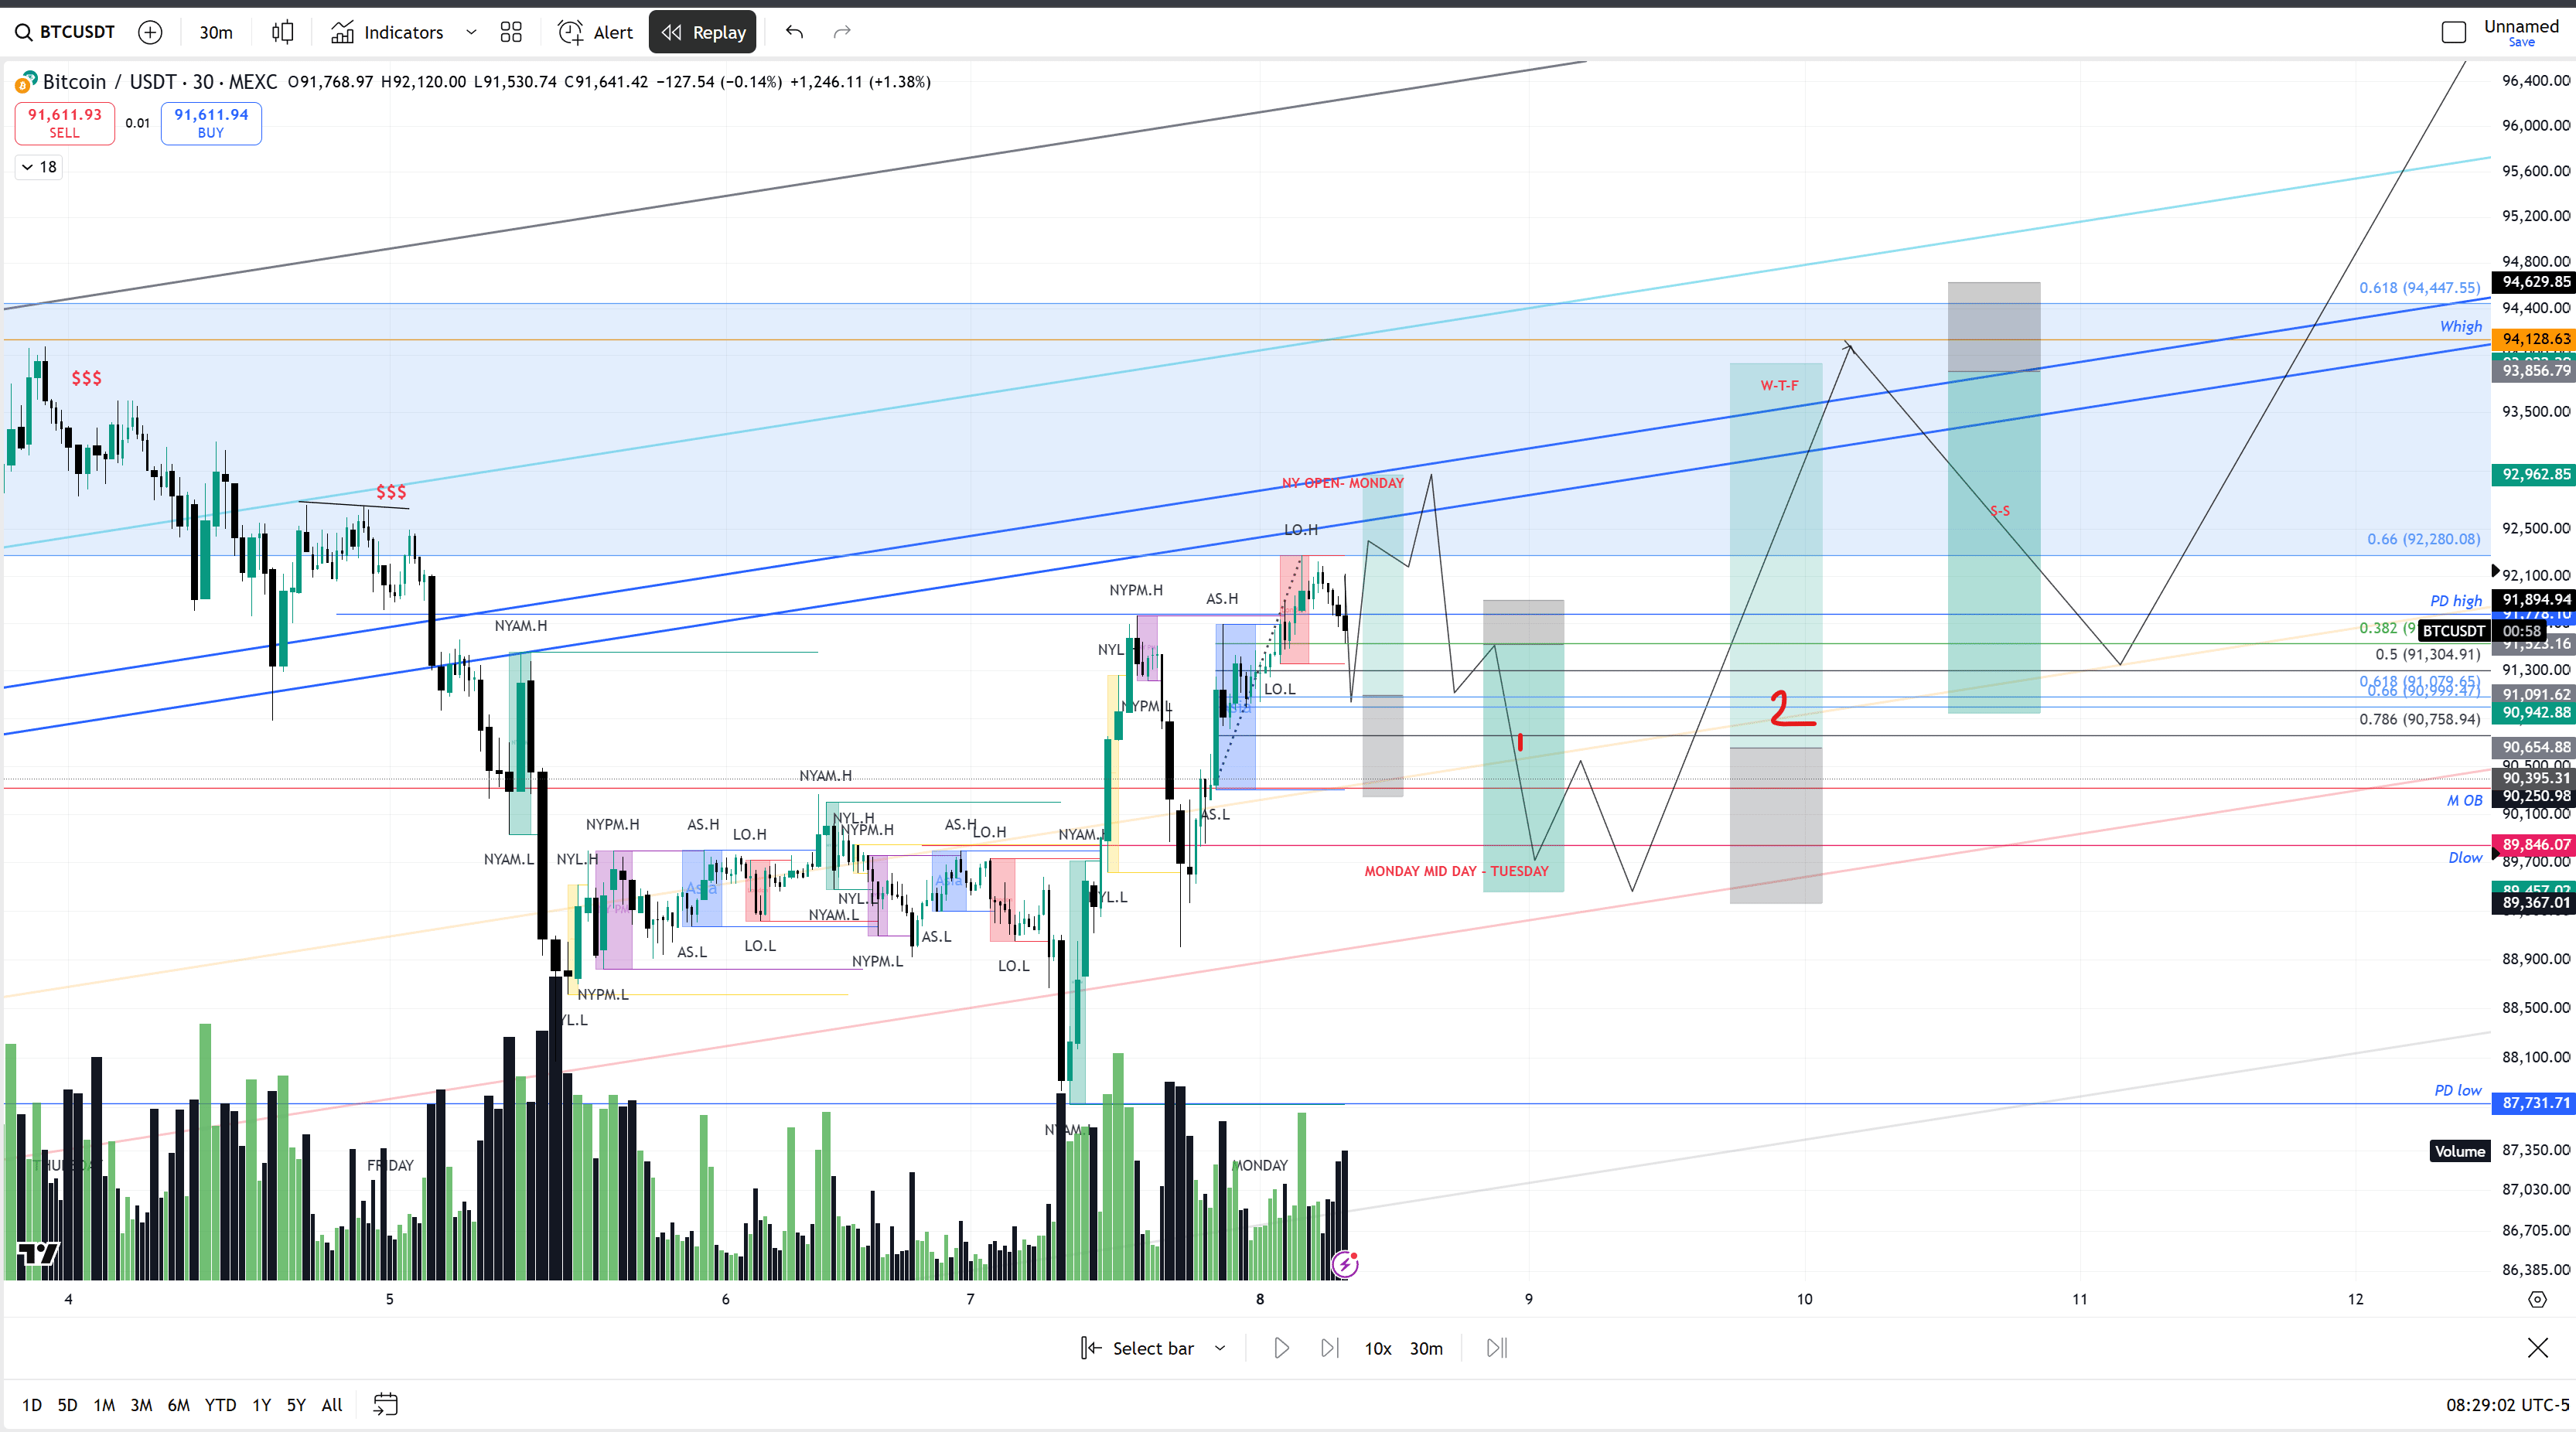Toggle the layout square checkbox beside Unnamed
The width and height of the screenshot is (2576, 1432).
point(2453,32)
